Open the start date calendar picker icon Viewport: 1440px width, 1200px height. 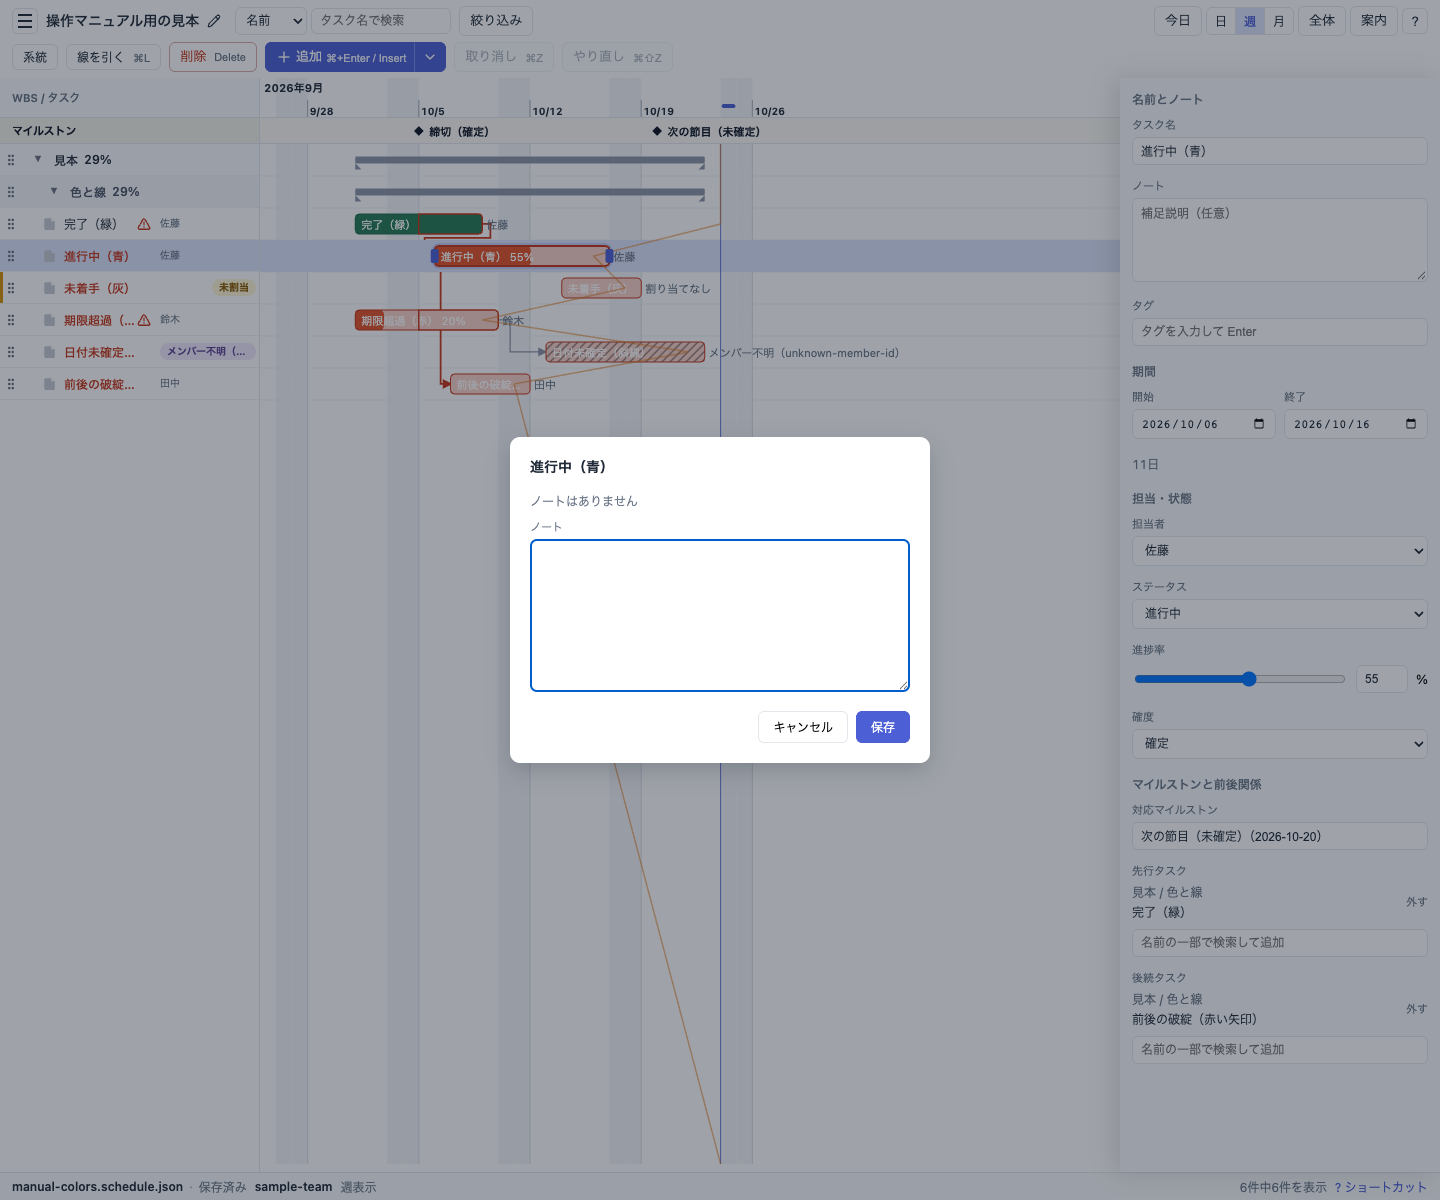click(x=1259, y=424)
